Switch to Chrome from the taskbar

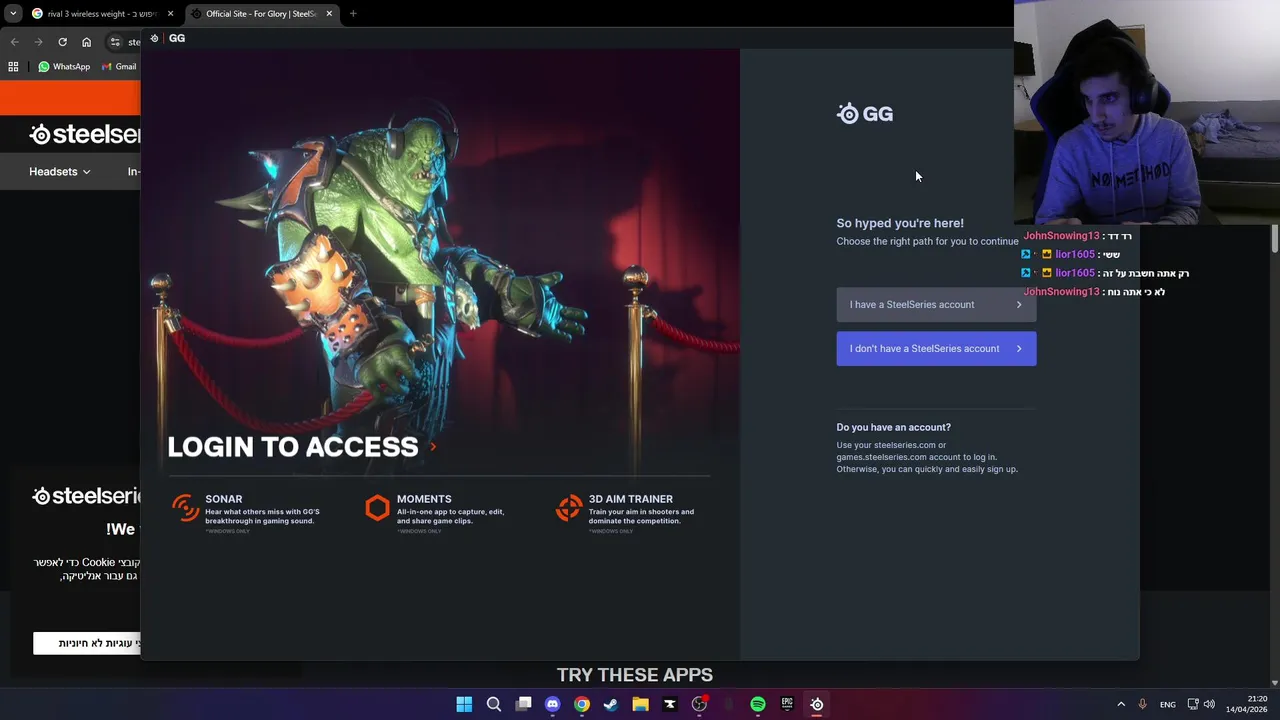(582, 704)
